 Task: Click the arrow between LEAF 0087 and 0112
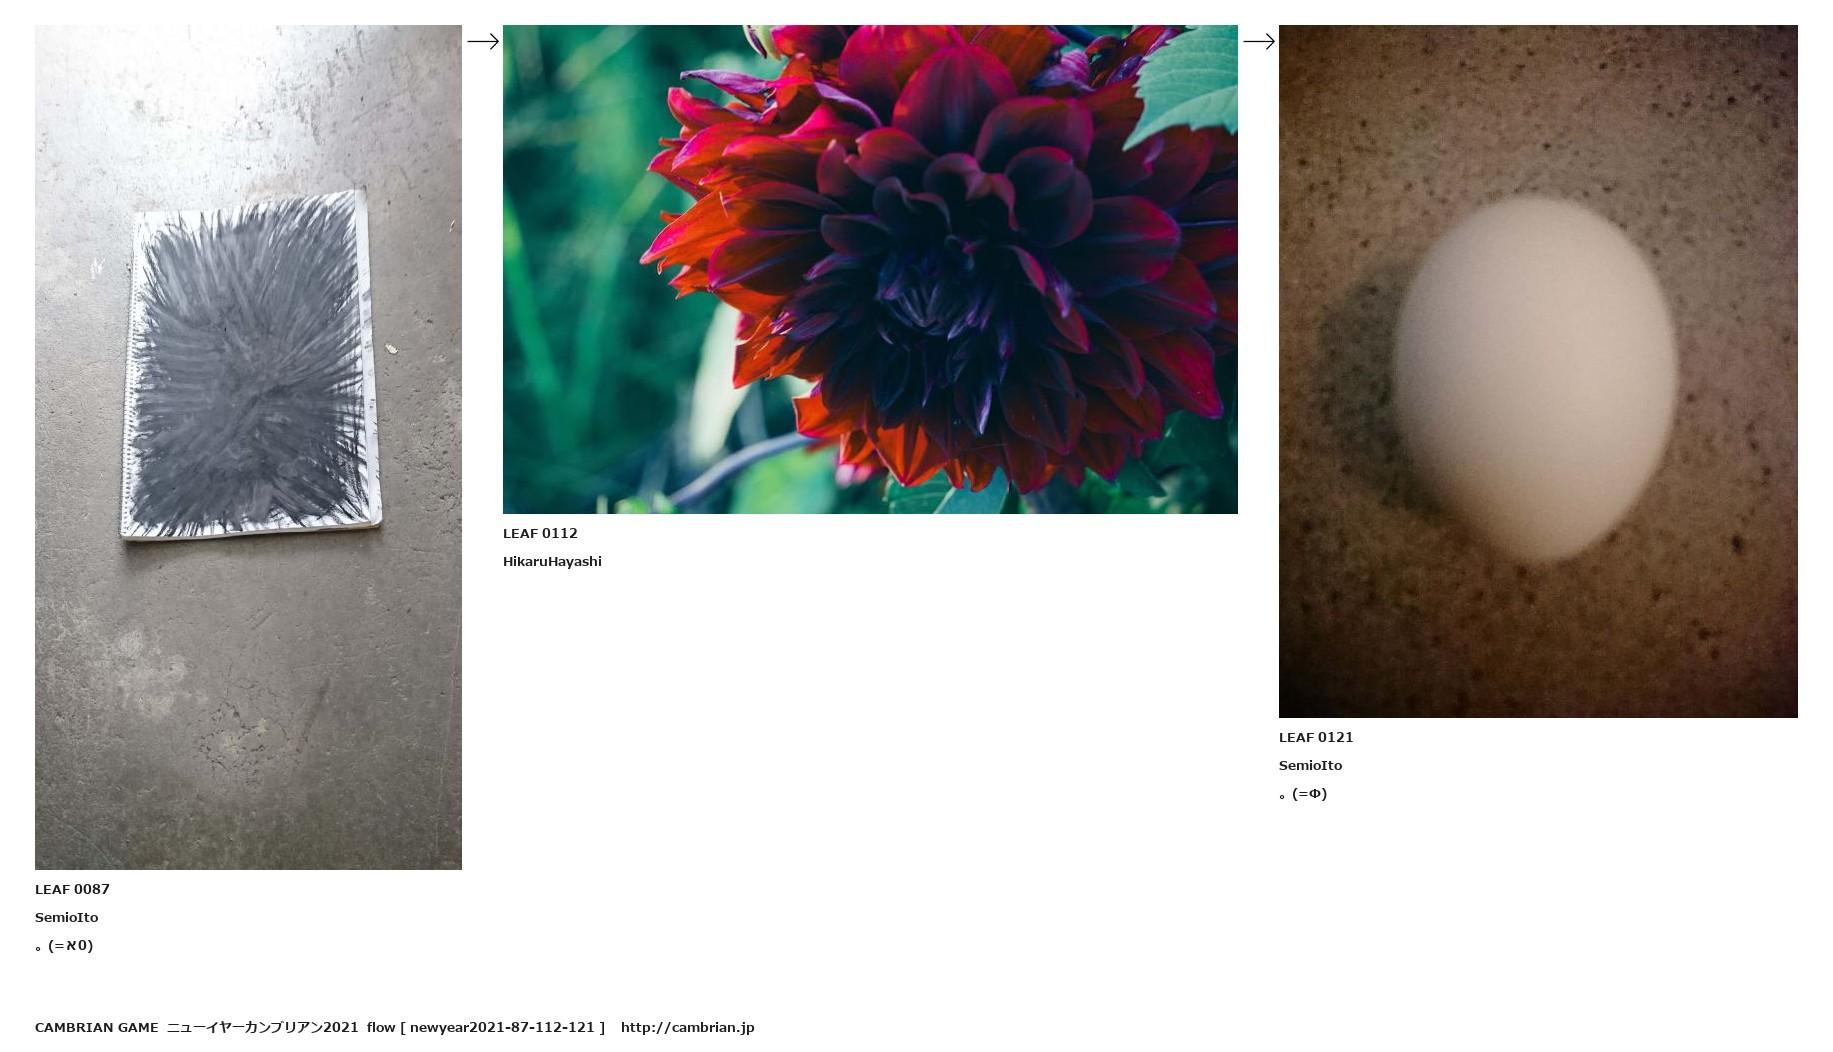[483, 41]
